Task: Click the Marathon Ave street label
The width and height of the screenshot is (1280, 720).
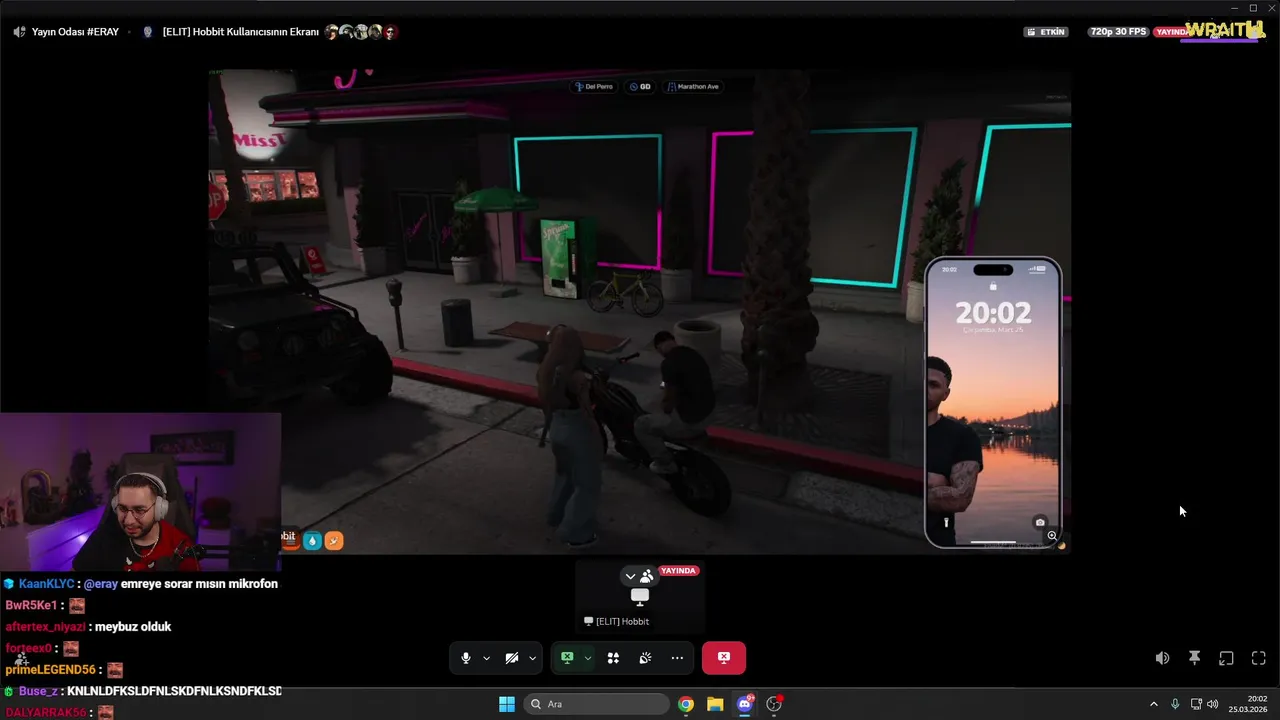Action: coord(693,87)
